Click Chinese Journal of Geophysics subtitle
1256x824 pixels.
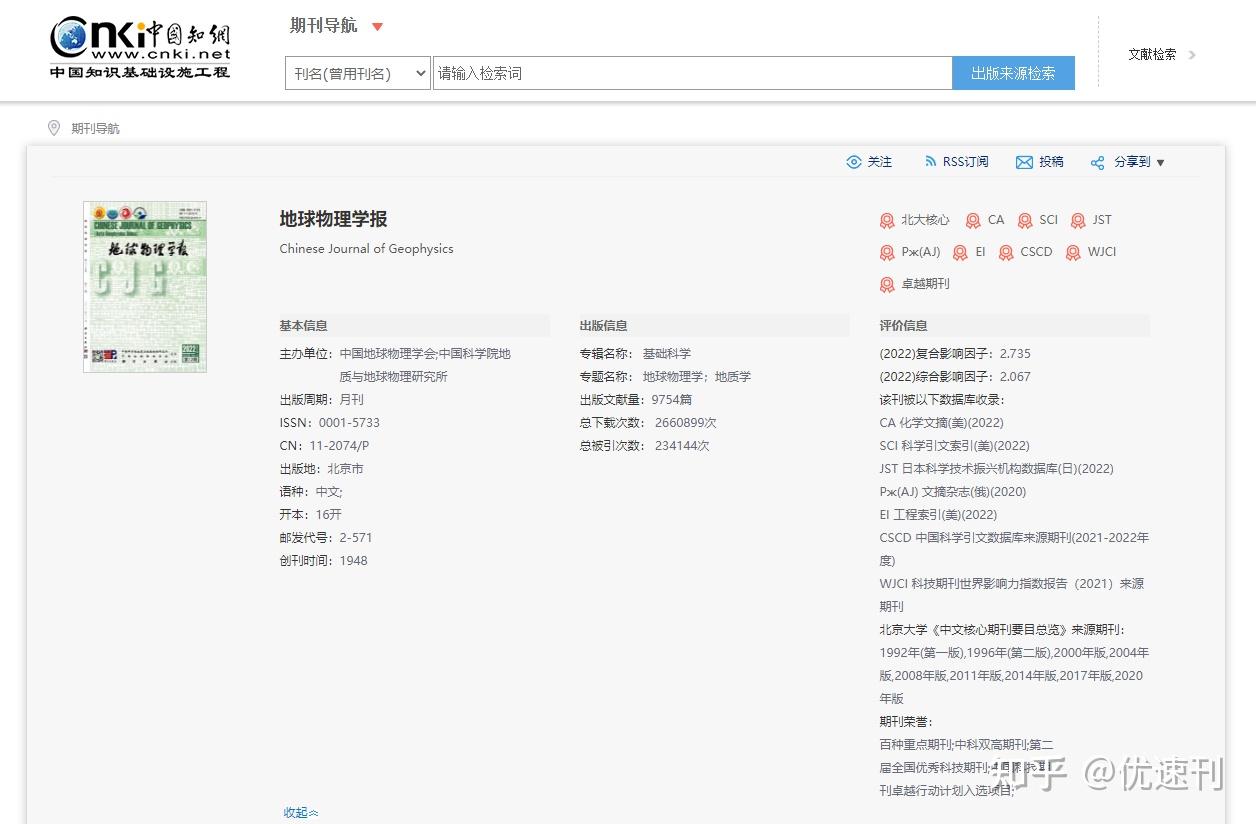(x=366, y=249)
